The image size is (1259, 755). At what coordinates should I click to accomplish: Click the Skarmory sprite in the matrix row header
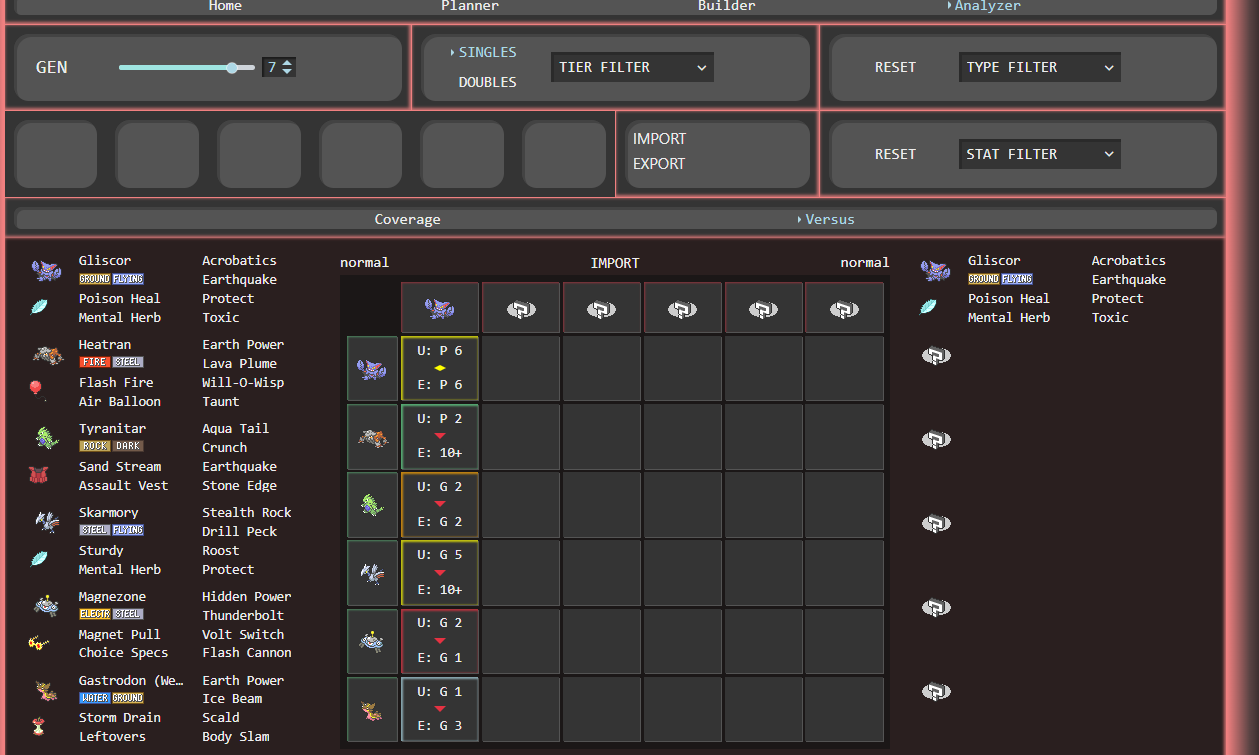(372, 573)
